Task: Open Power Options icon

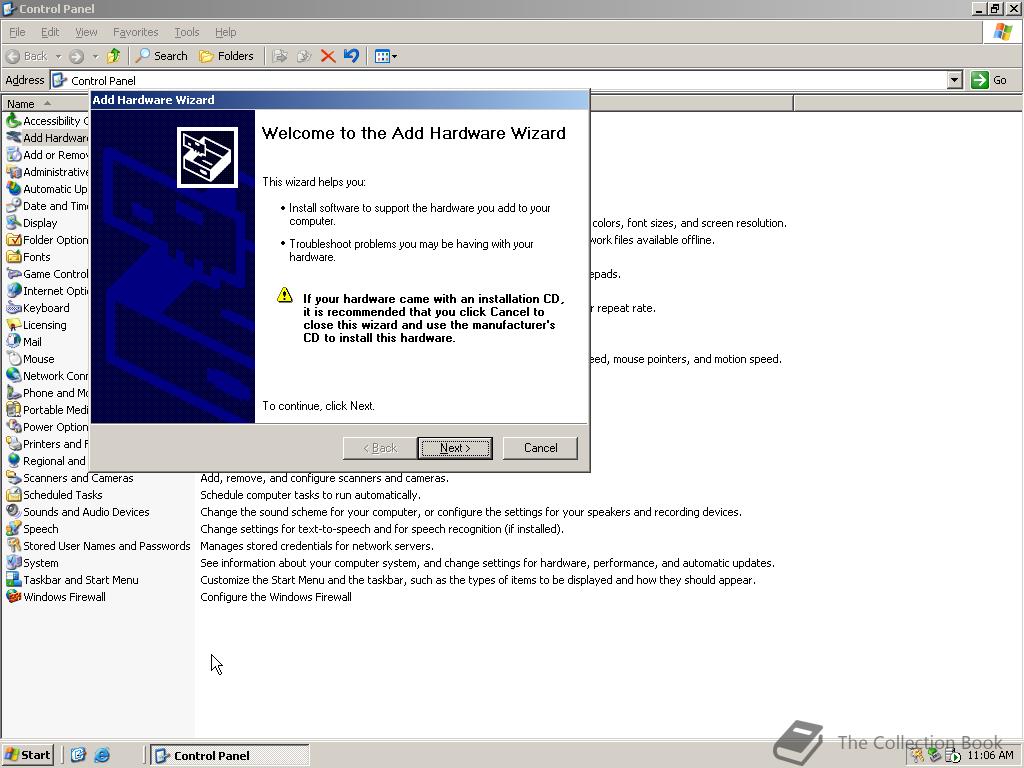Action: pyautogui.click(x=14, y=426)
